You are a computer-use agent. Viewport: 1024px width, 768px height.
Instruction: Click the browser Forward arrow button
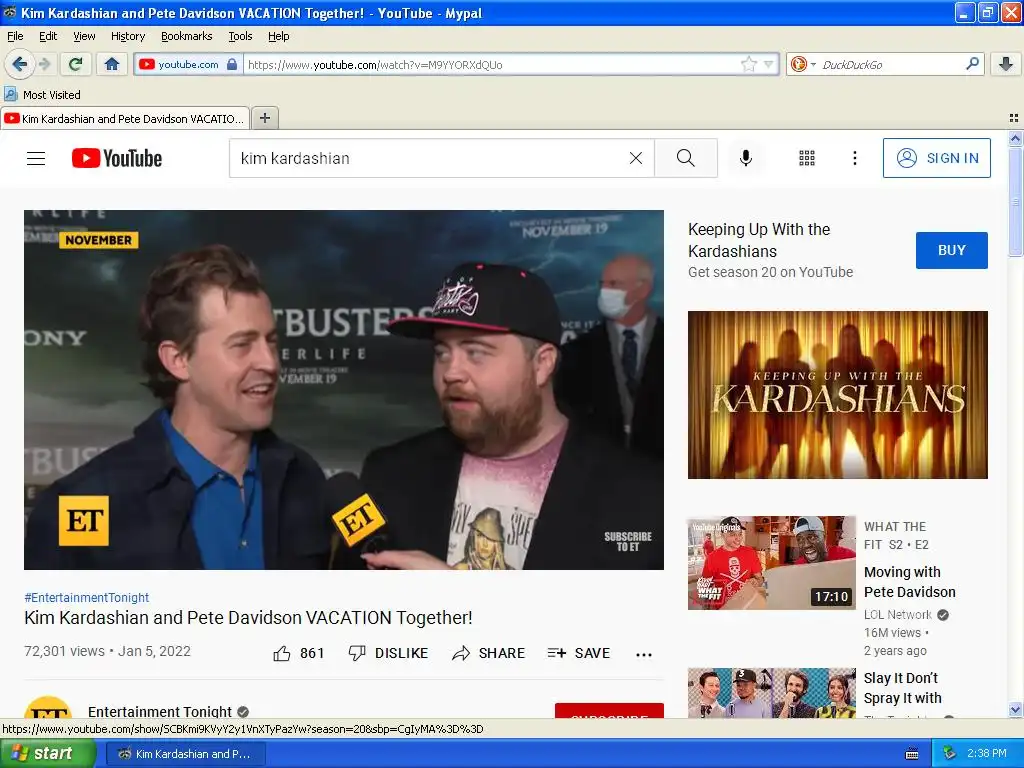pos(44,64)
